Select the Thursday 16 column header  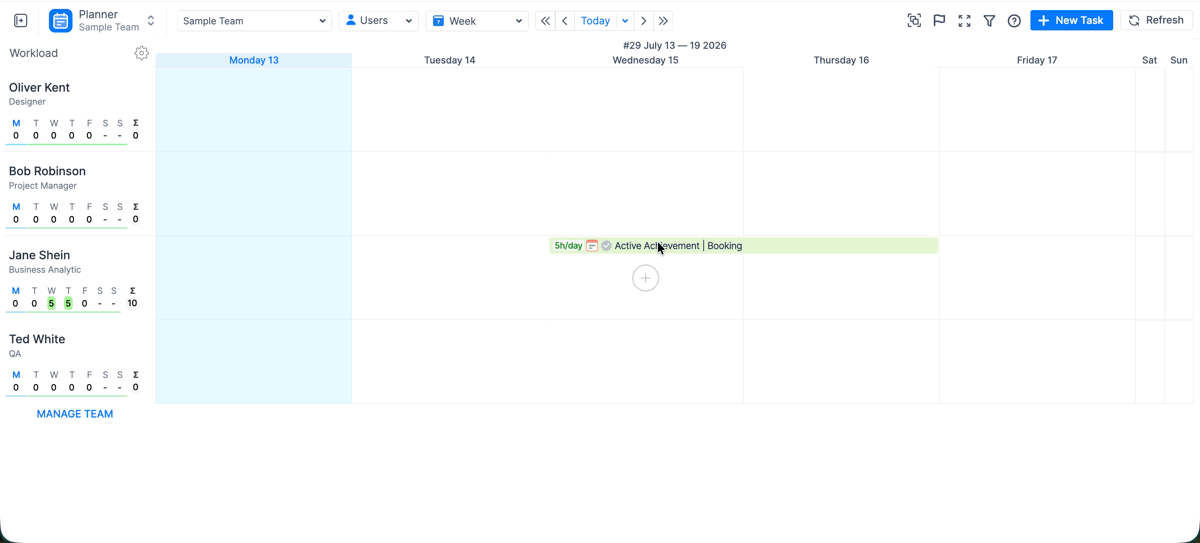tap(841, 60)
